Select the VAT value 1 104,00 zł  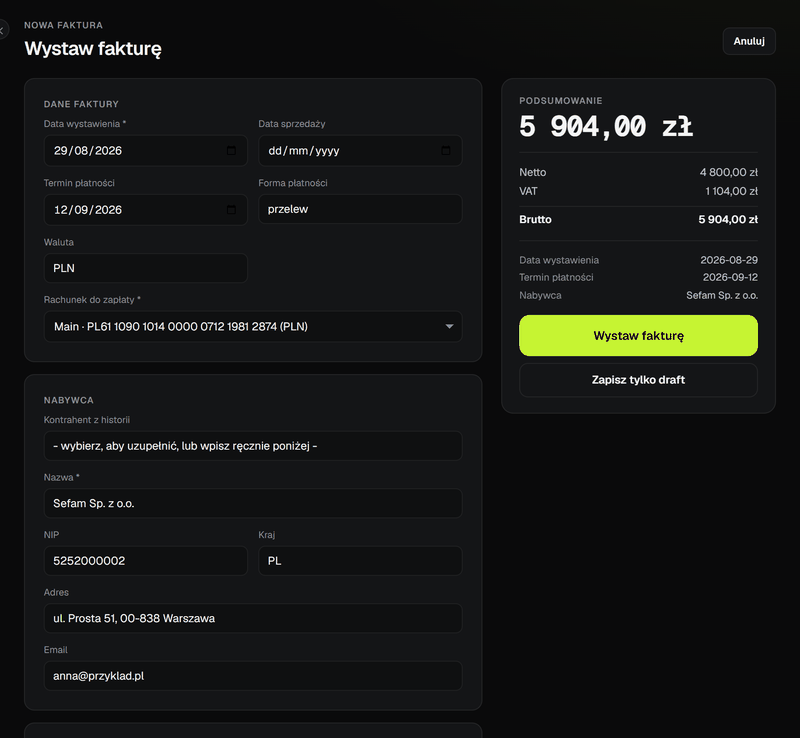coord(732,191)
